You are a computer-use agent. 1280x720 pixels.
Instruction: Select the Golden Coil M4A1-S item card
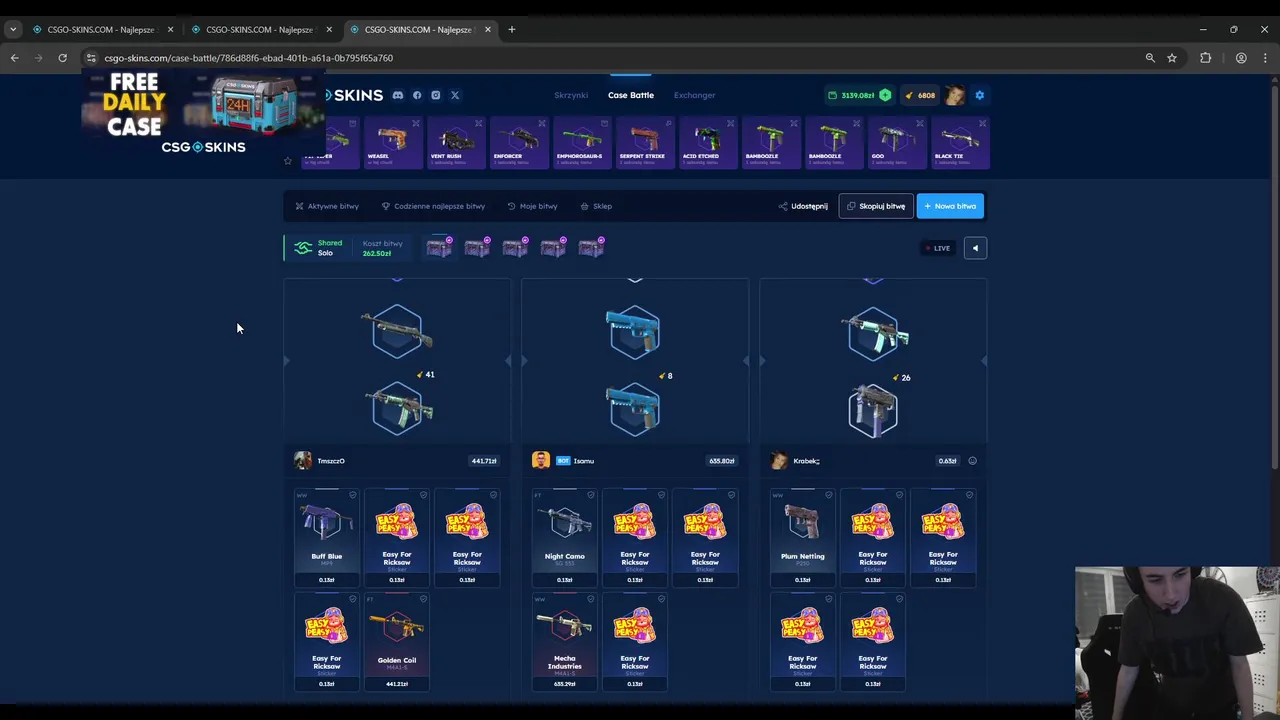(x=397, y=641)
